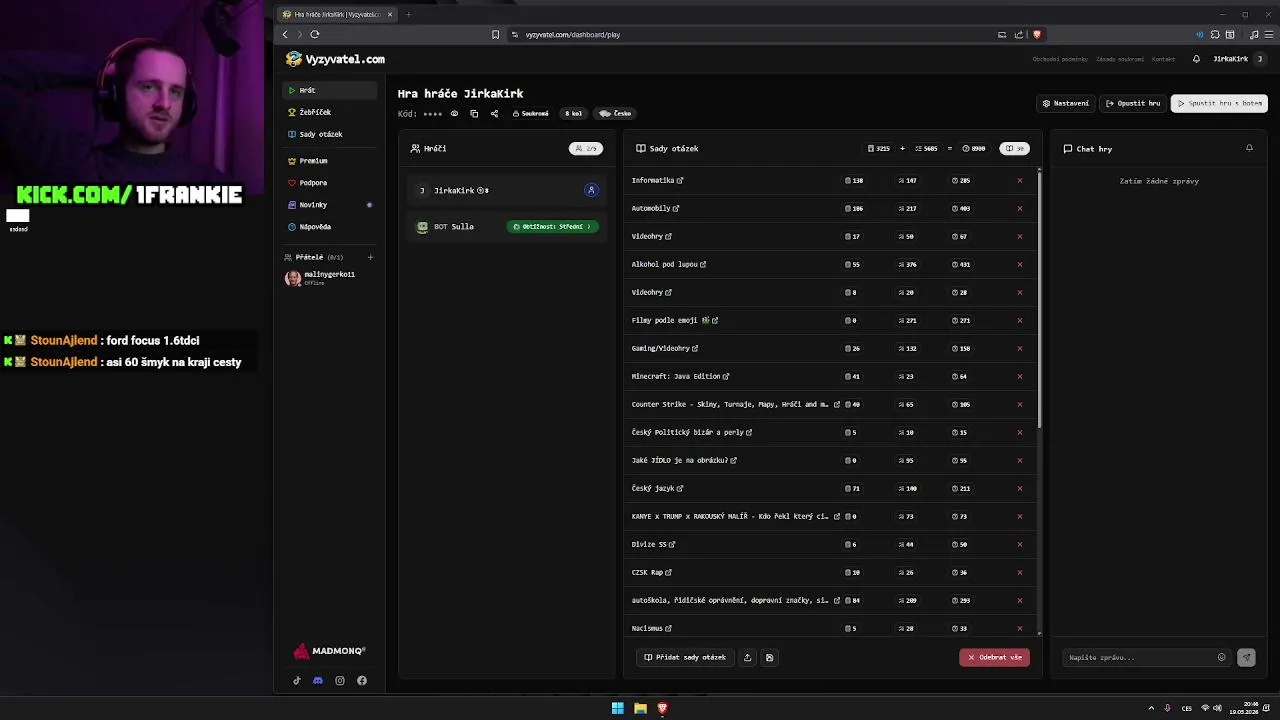
Task: Save question sets with disk icon
Action: [x=769, y=658]
